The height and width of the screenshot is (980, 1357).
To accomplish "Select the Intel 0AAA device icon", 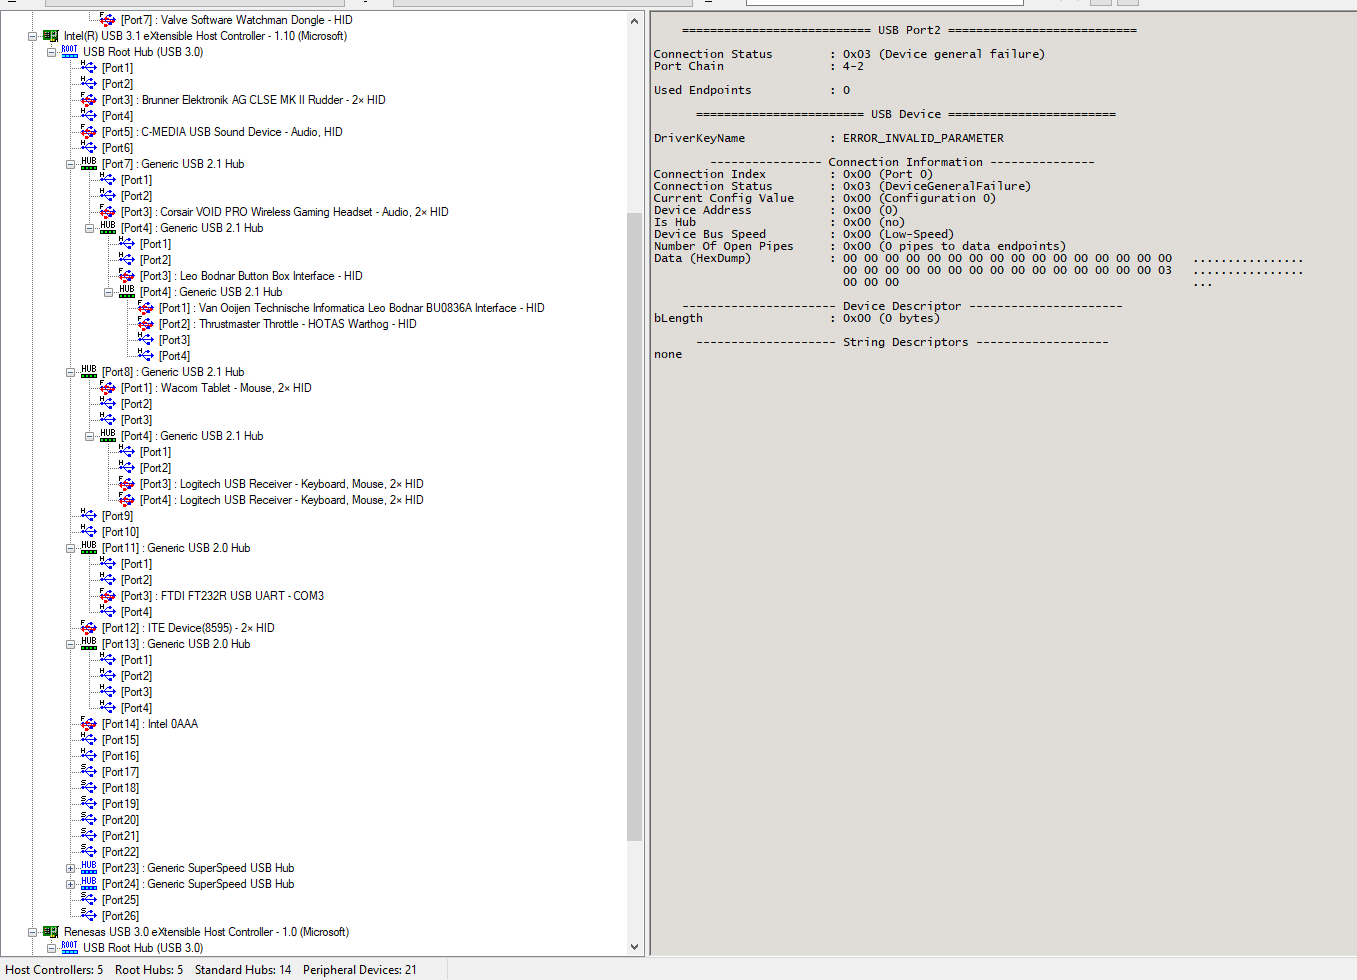I will [88, 724].
